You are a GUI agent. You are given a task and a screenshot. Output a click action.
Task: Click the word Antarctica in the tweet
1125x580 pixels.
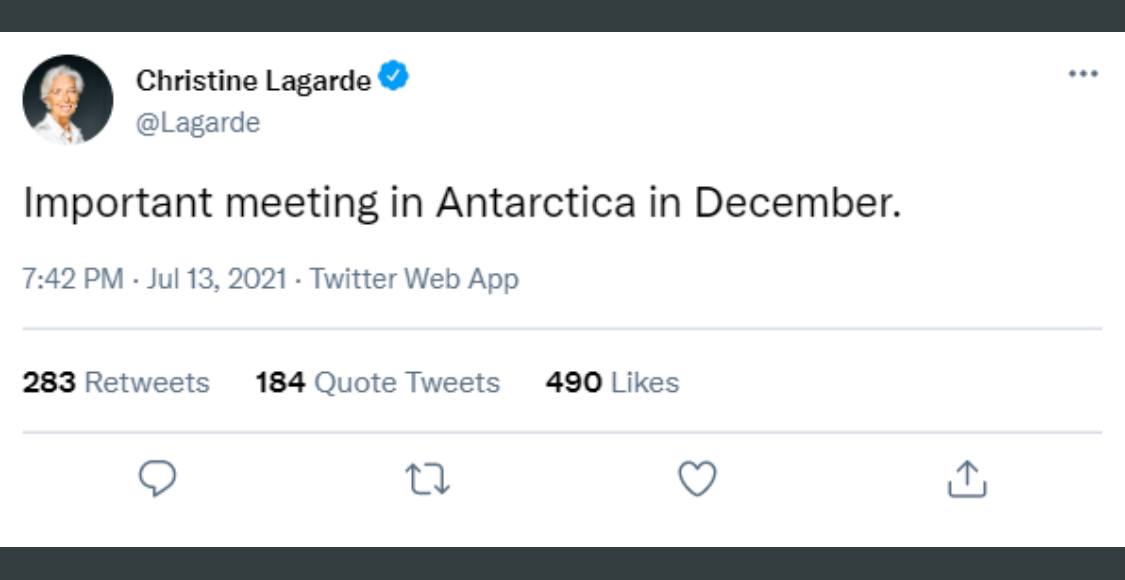click(x=535, y=203)
